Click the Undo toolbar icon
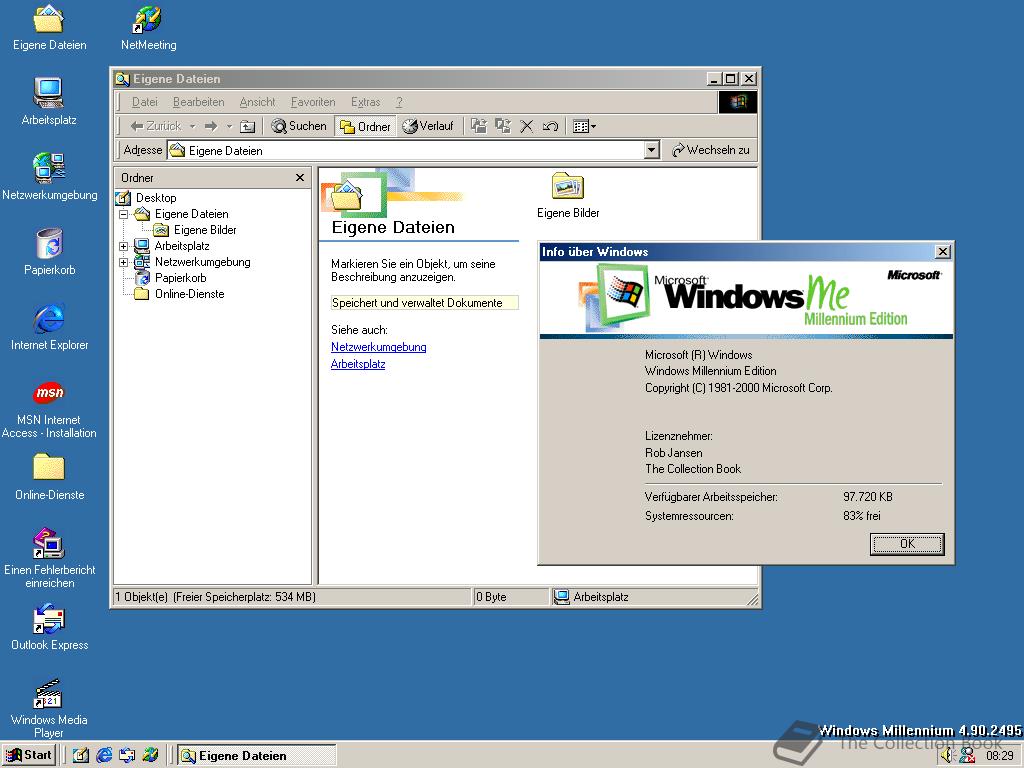 (x=551, y=126)
